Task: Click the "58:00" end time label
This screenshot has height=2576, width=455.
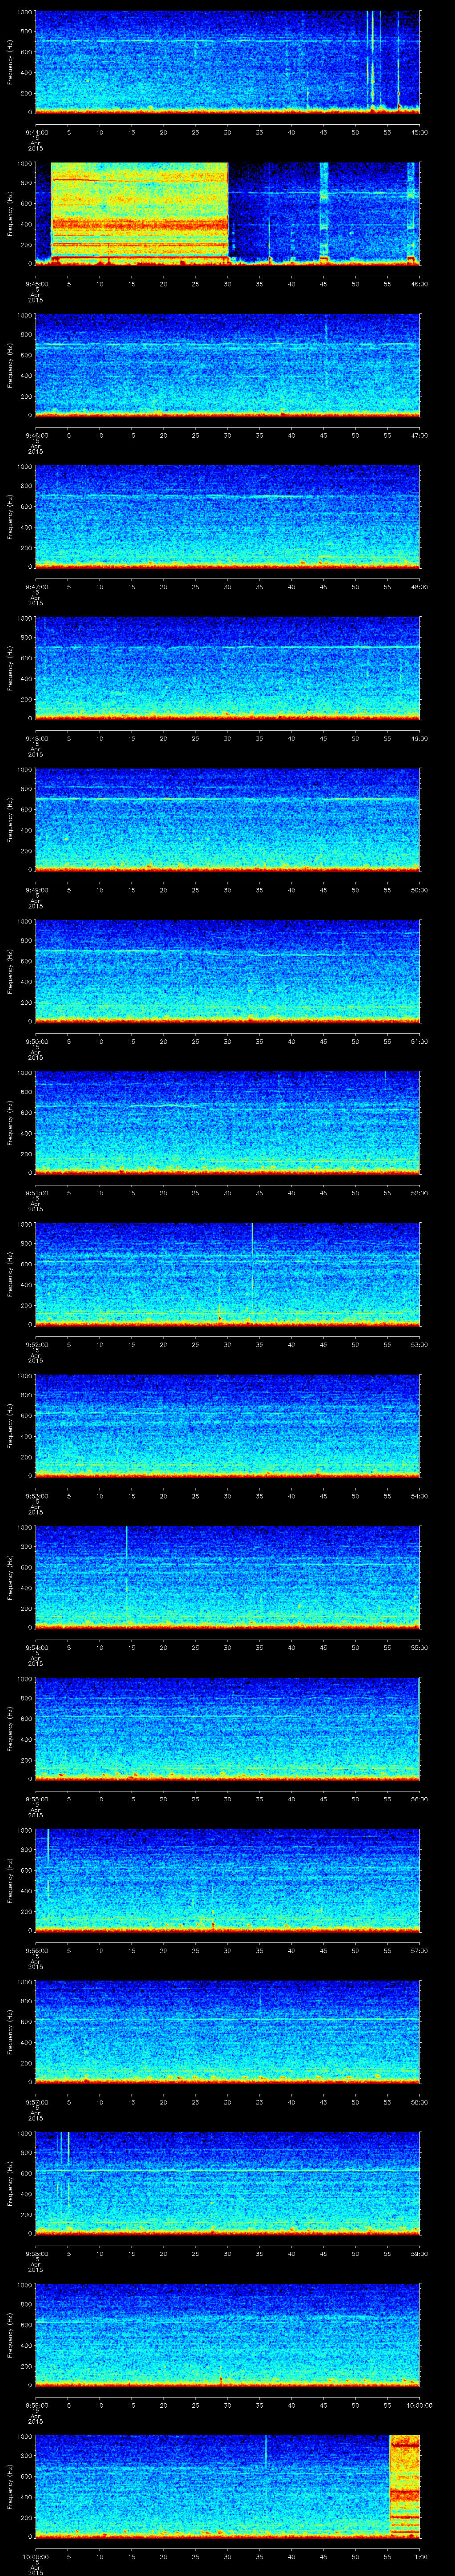Action: pos(420,2102)
